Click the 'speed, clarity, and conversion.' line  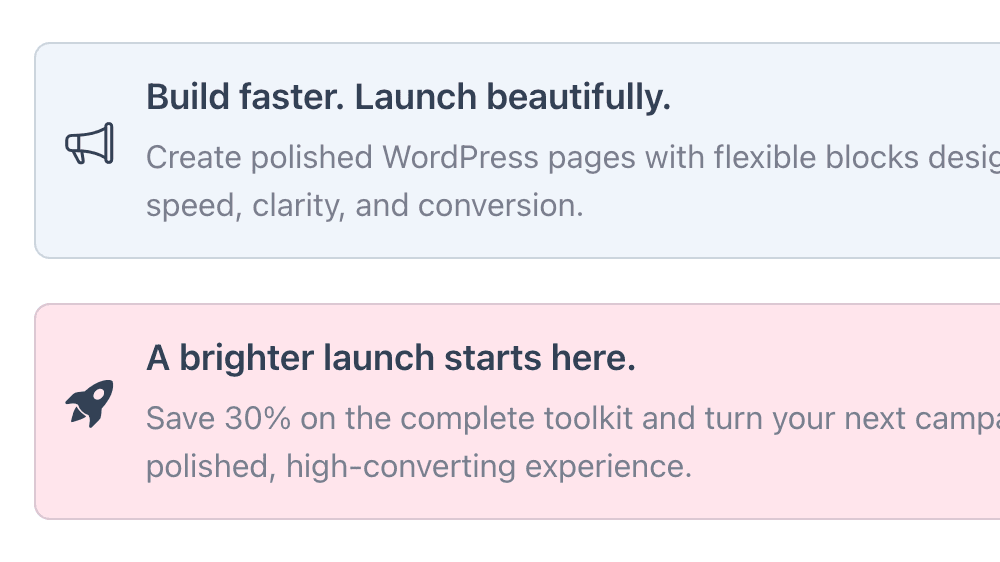tap(365, 206)
